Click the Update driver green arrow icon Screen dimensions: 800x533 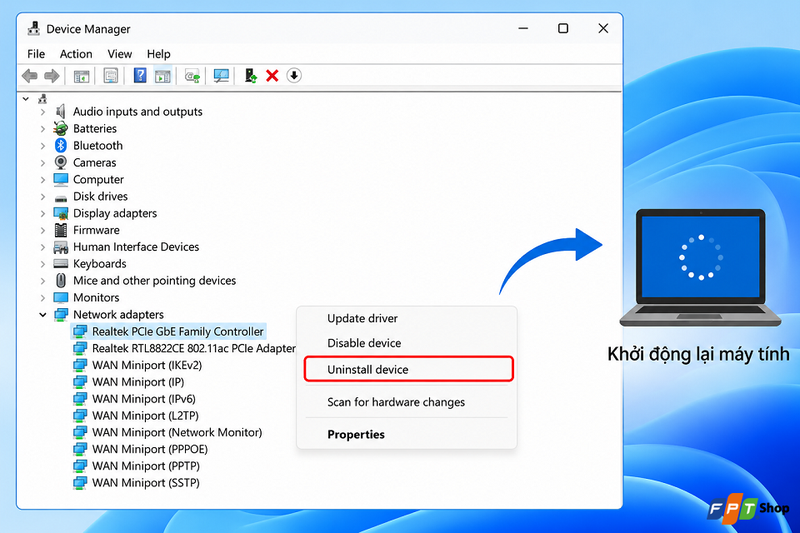[x=250, y=76]
